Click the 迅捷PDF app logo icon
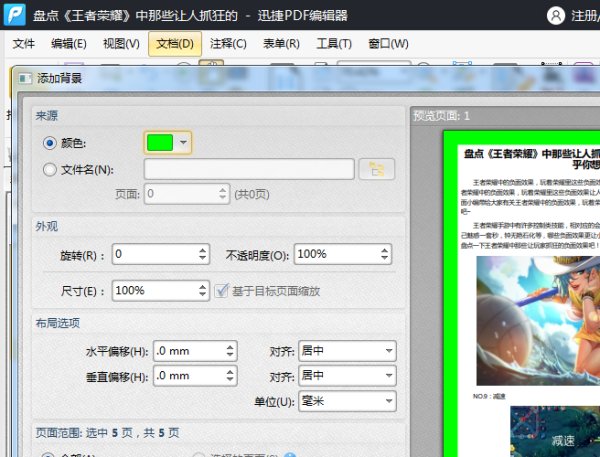Viewport: 600px width, 457px height. coord(15,15)
